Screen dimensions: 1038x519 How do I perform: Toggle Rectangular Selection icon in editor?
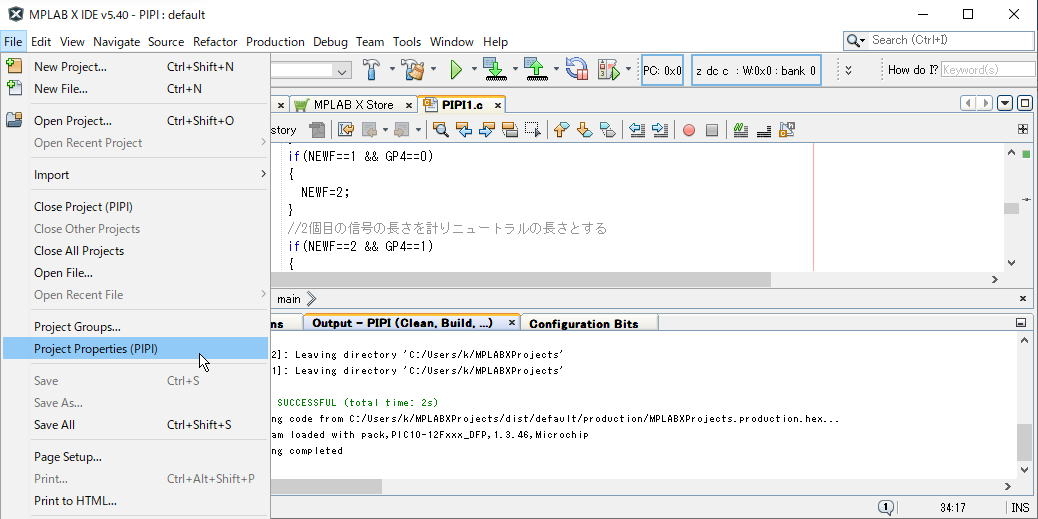coord(533,130)
